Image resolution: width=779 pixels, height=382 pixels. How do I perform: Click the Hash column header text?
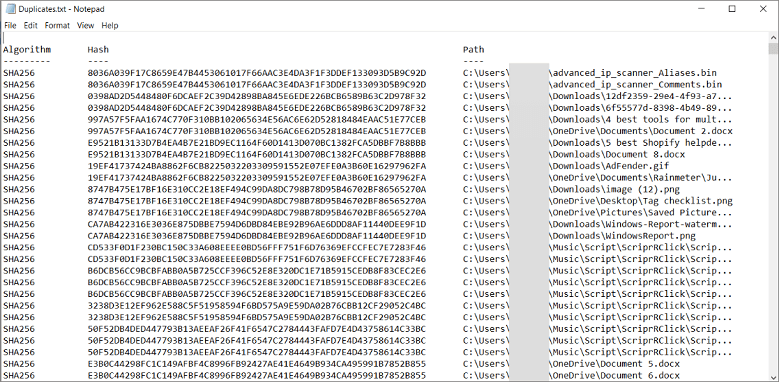click(x=98, y=50)
